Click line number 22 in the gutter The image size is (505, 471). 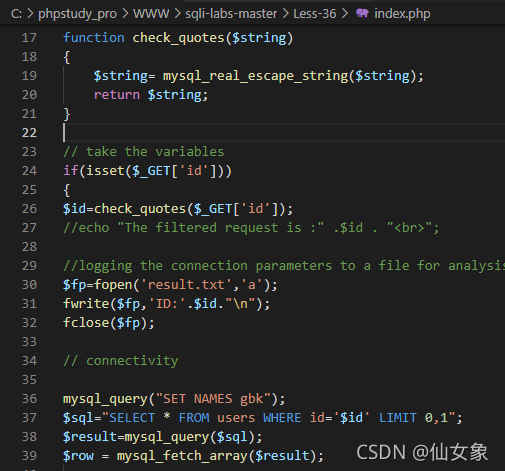click(29, 133)
